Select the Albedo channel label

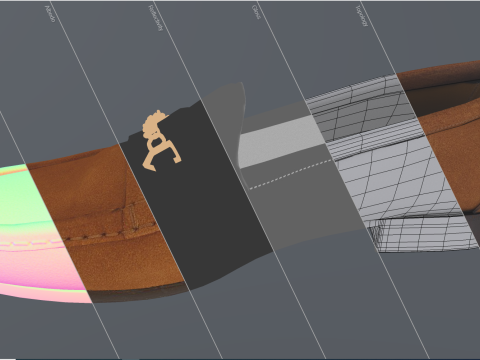pos(49,14)
